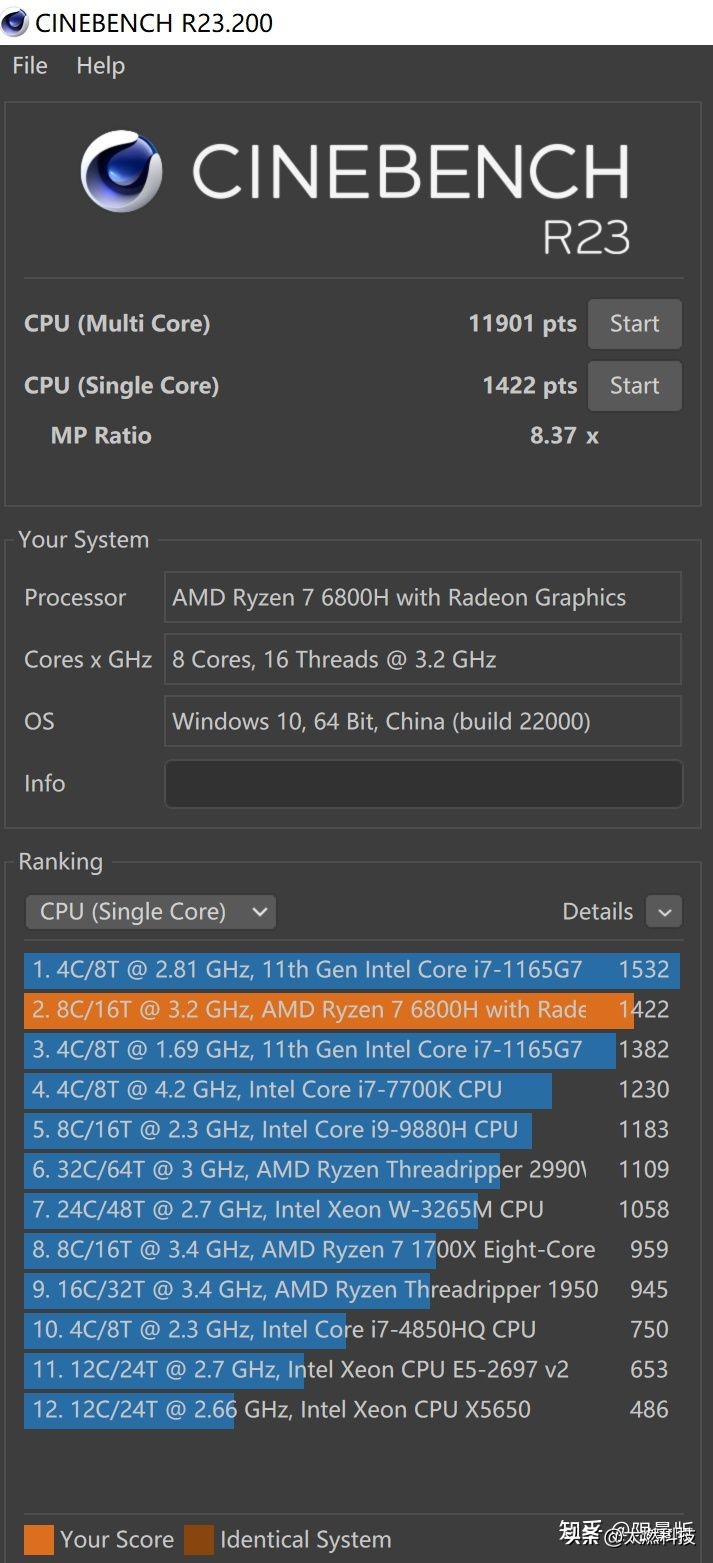713x1563 pixels.
Task: Start the CPU Single Core test
Action: (x=634, y=386)
